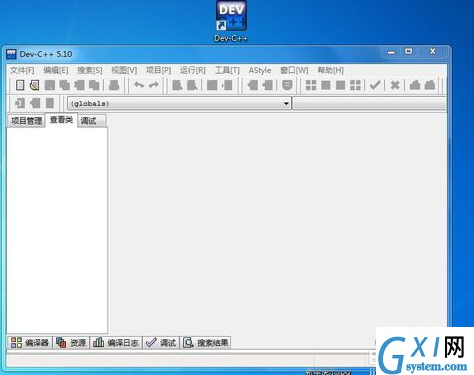Screen dimensions: 474x375
Task: Click the Delete profiling information icon
Action: tap(430, 85)
